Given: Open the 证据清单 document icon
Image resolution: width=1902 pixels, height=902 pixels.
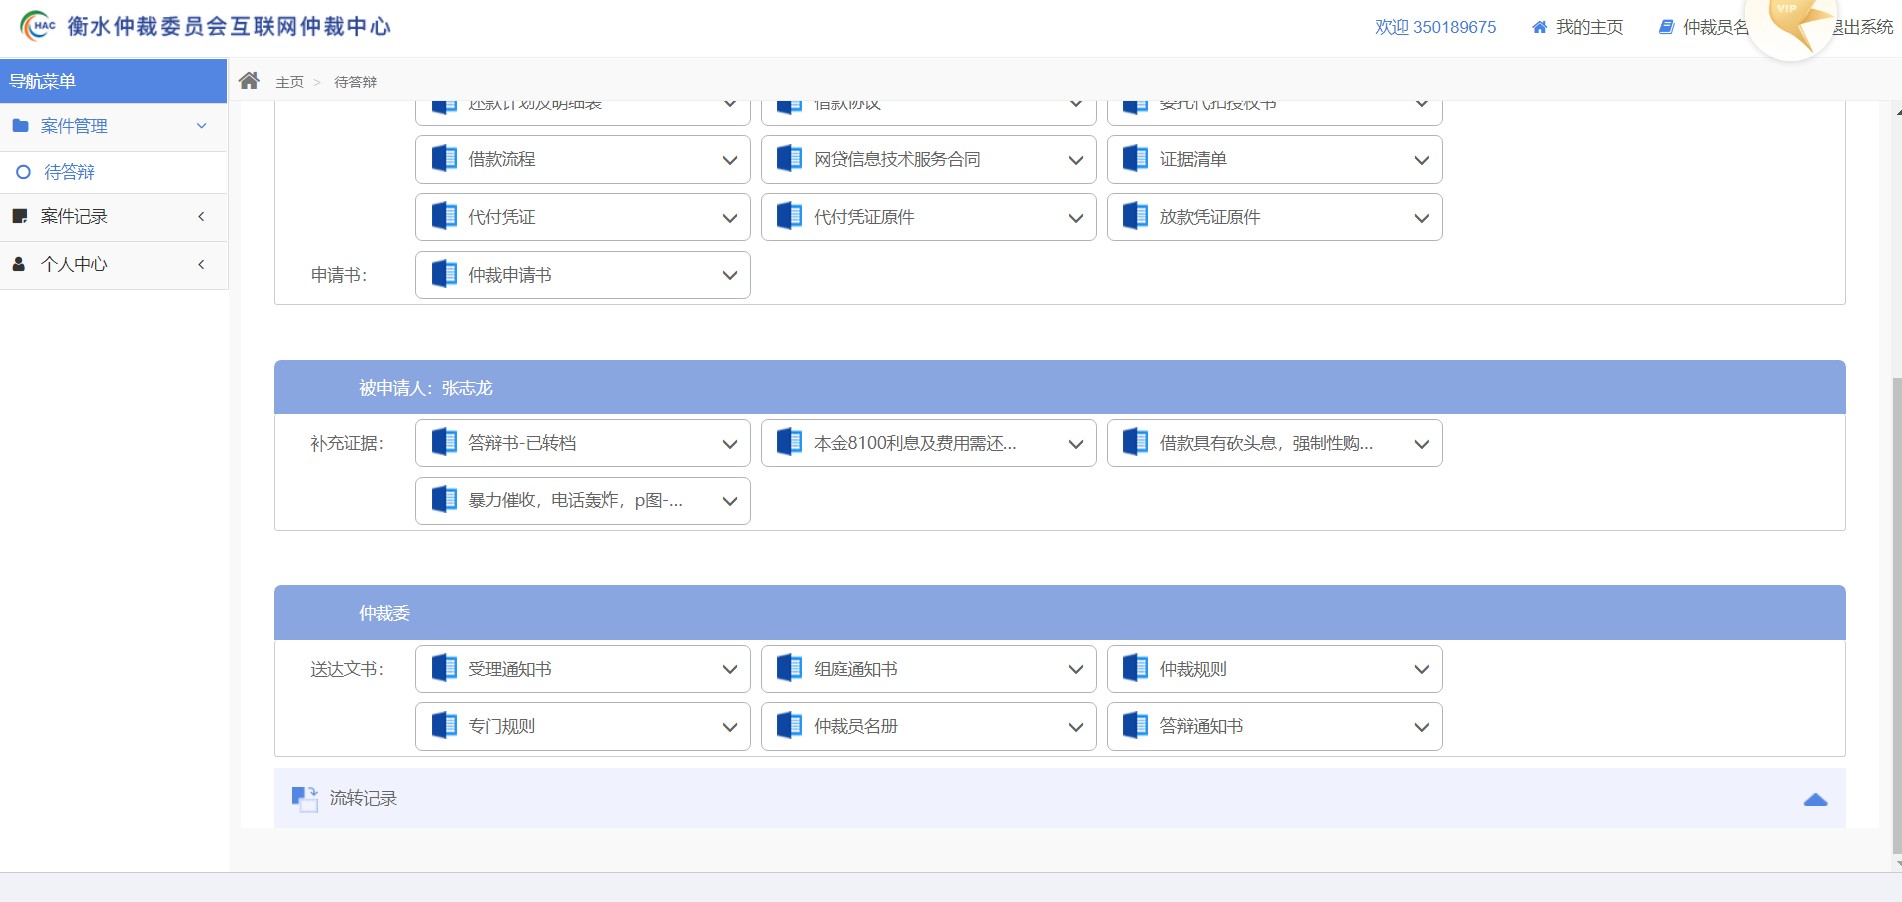Looking at the screenshot, I should [1136, 159].
